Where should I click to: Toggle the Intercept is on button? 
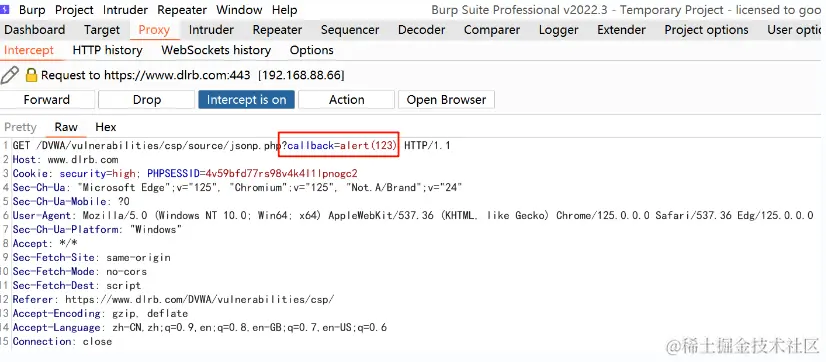[x=247, y=100]
